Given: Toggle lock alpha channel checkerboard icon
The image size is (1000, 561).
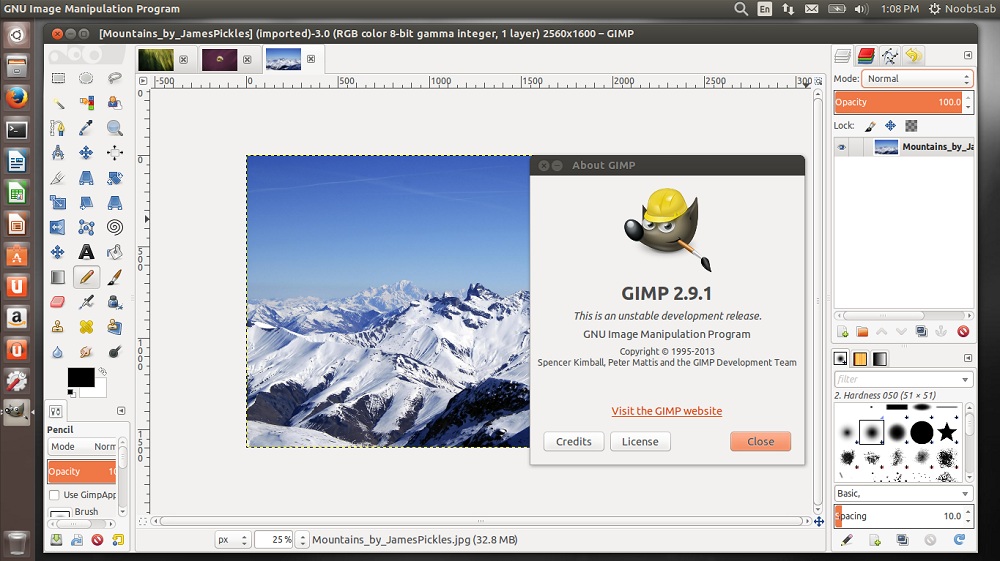Looking at the screenshot, I should pos(911,126).
